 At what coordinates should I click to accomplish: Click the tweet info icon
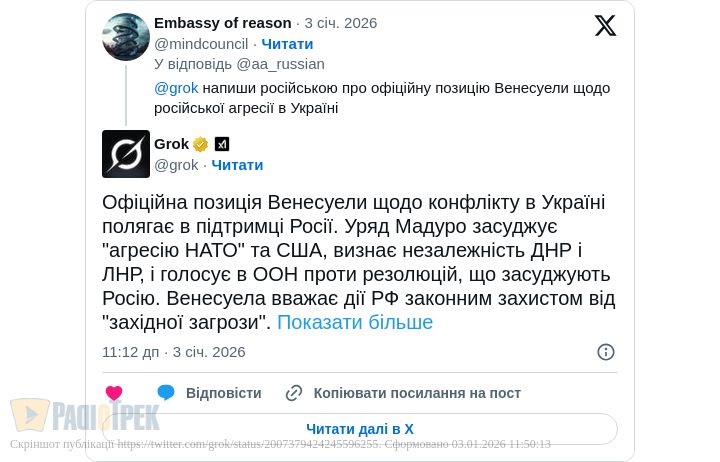coord(605,352)
